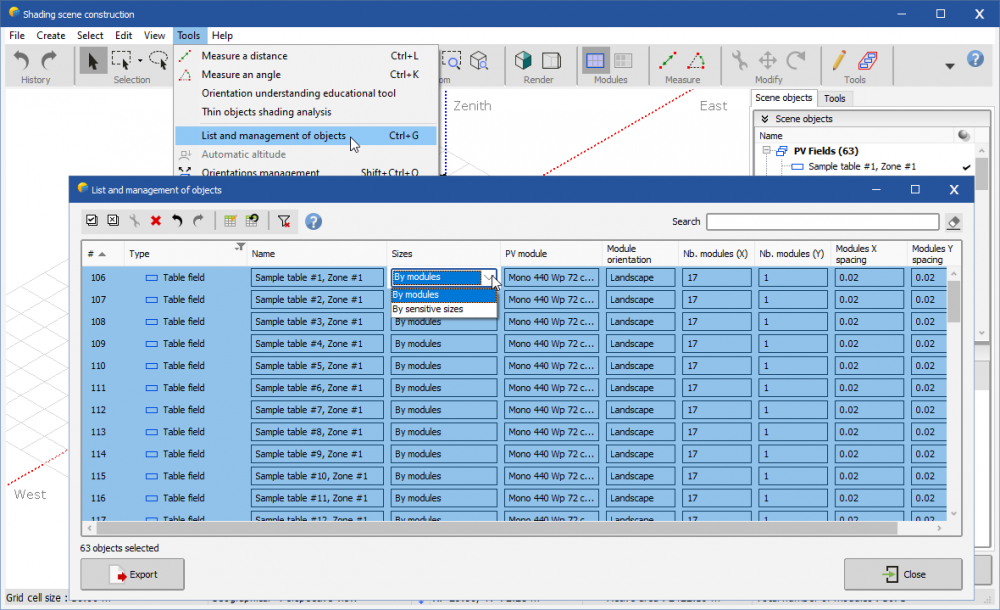Select the solid render cube icon
This screenshot has height=610, width=1000.
523,61
